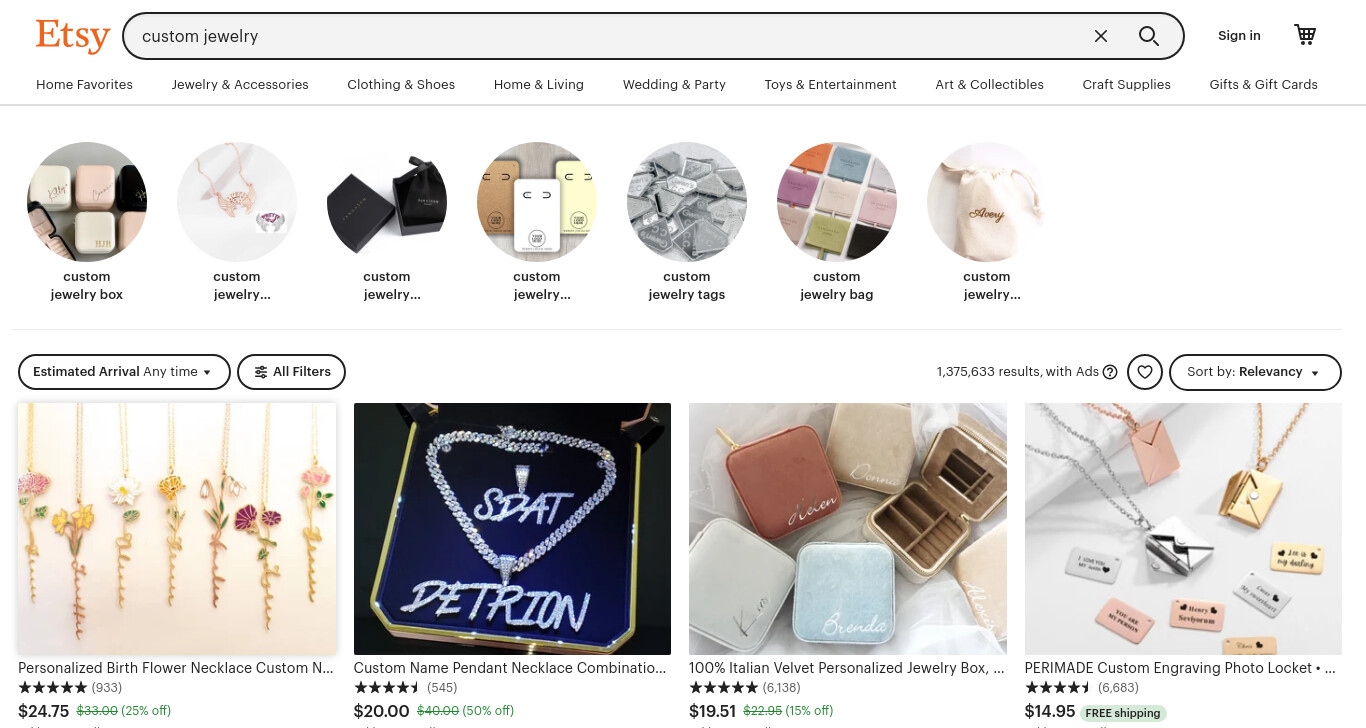The image size is (1366, 728).
Task: Open All Filters panel
Action: [292, 372]
